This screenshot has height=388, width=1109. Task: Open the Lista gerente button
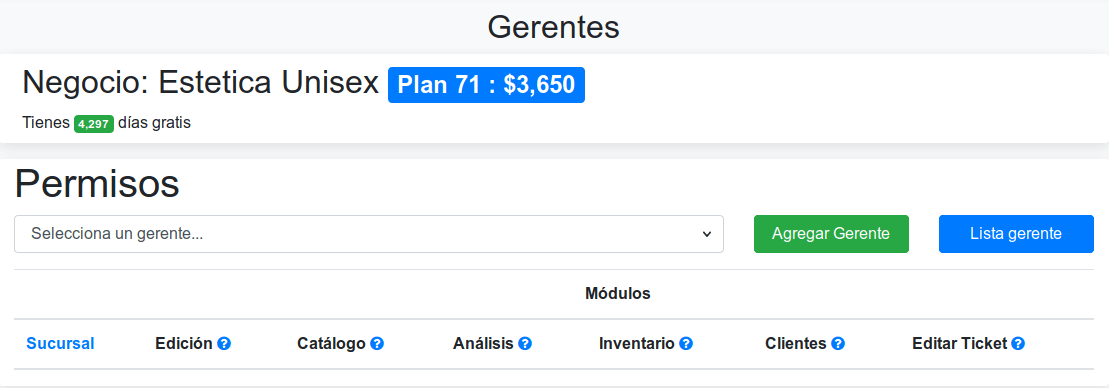(x=1016, y=234)
